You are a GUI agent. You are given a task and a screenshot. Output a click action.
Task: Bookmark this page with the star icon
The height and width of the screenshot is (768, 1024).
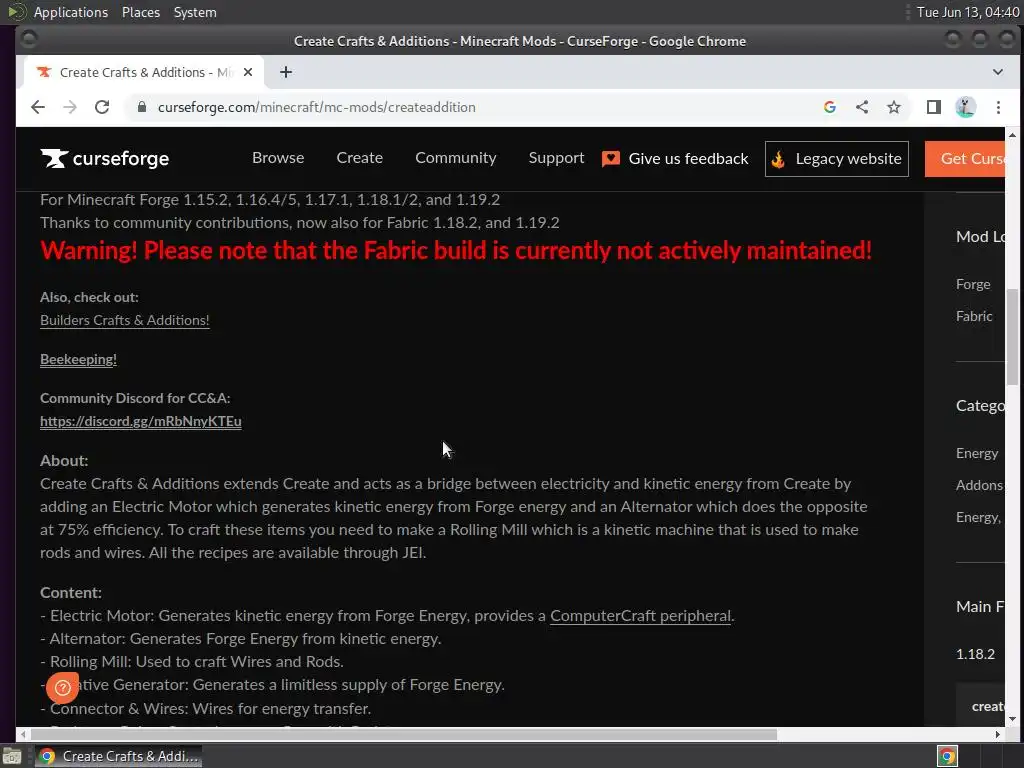[x=894, y=107]
